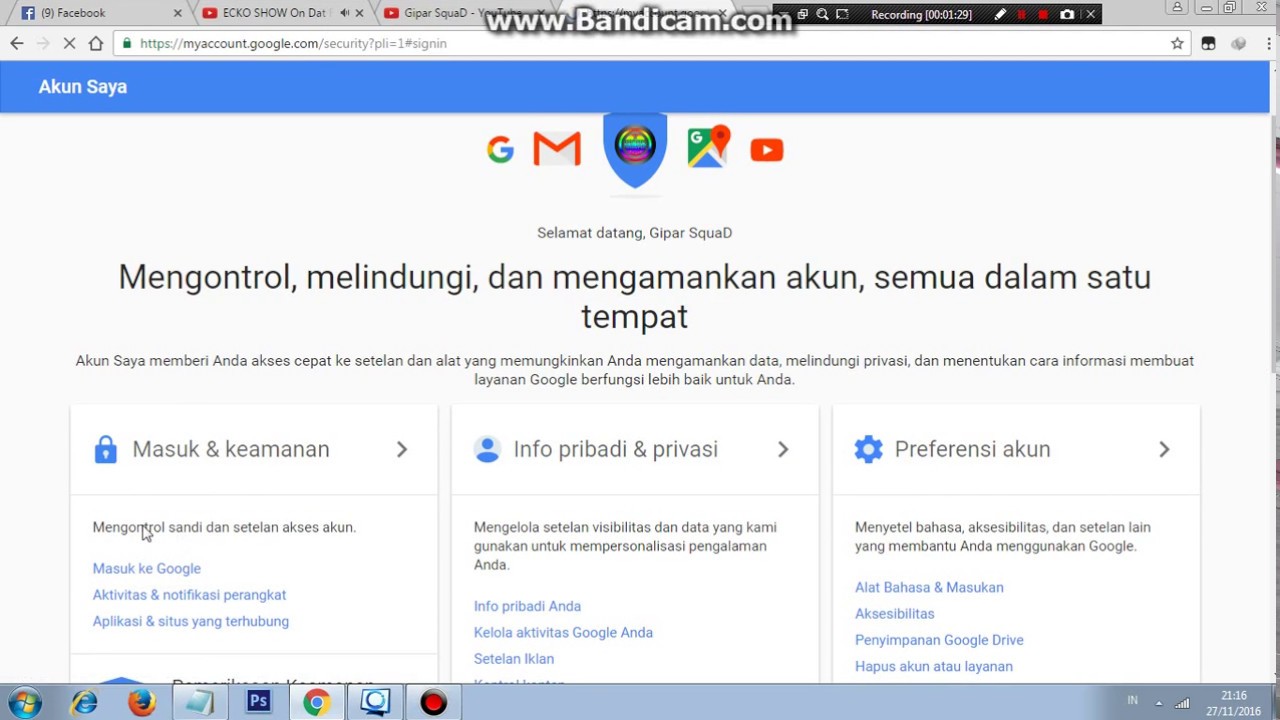This screenshot has height=720, width=1280.
Task: Open the Windows Start menu
Action: click(24, 702)
